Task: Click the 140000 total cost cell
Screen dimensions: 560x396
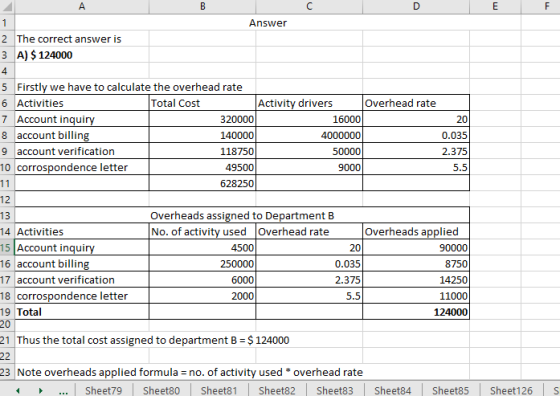Action: (x=202, y=135)
